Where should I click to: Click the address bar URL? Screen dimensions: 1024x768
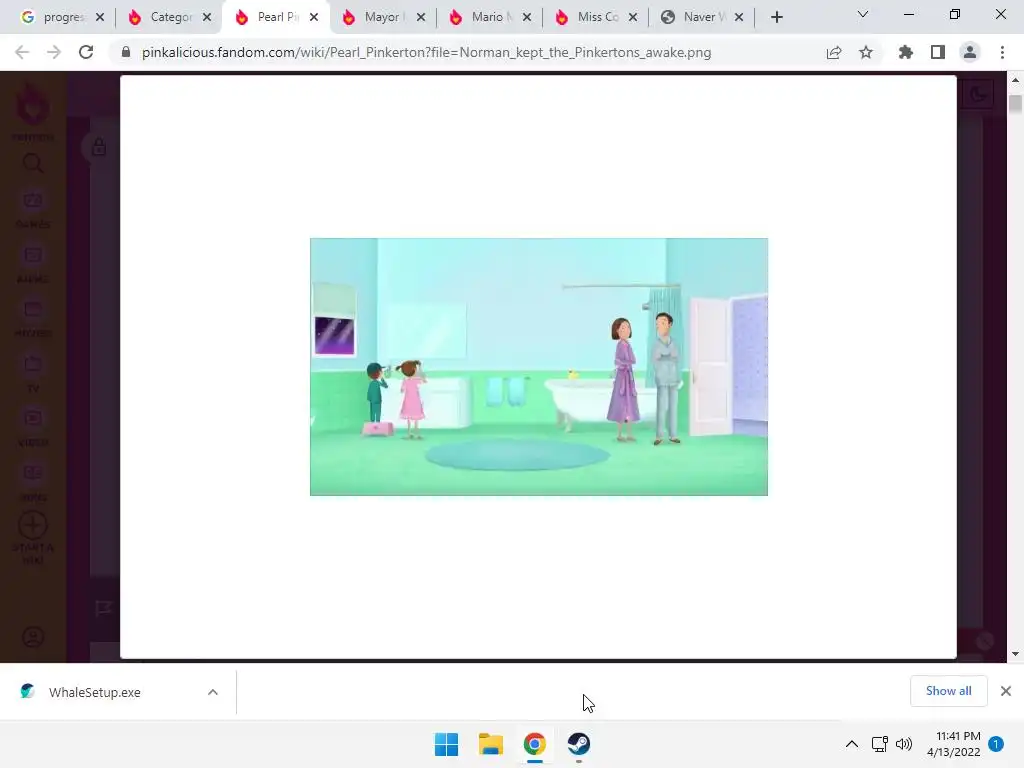point(426,52)
